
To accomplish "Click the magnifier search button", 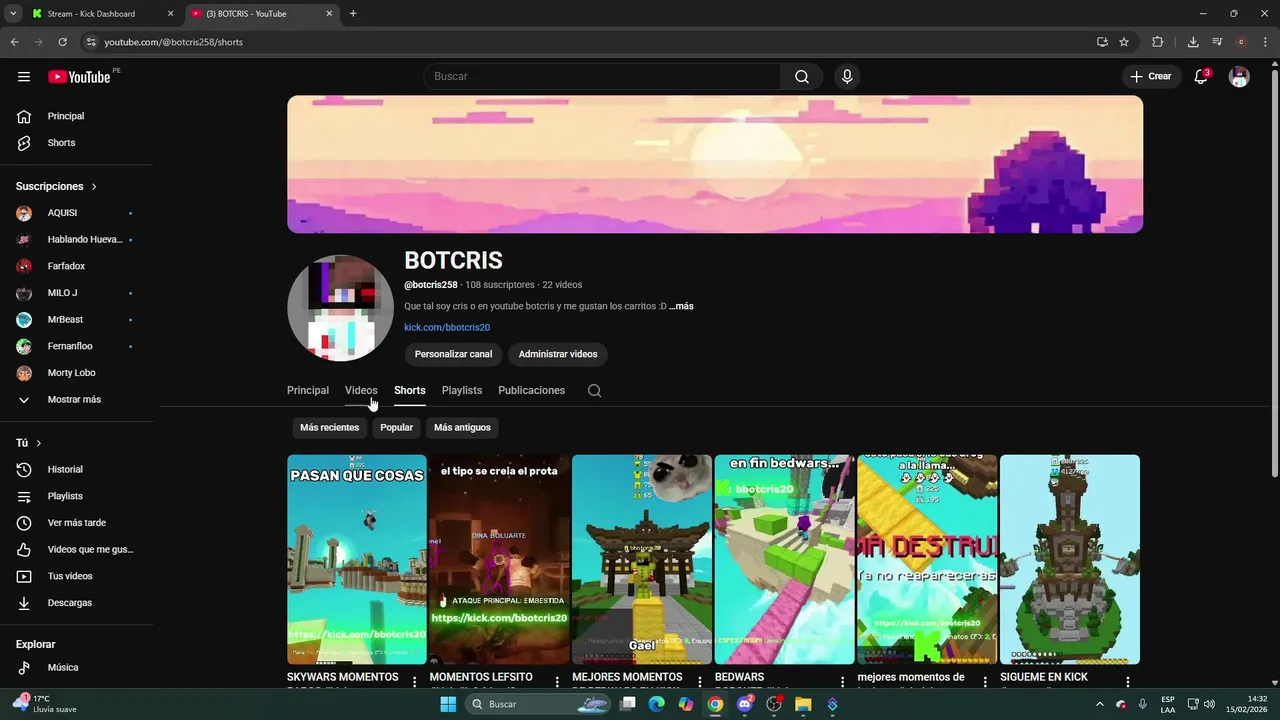I will click(x=802, y=77).
